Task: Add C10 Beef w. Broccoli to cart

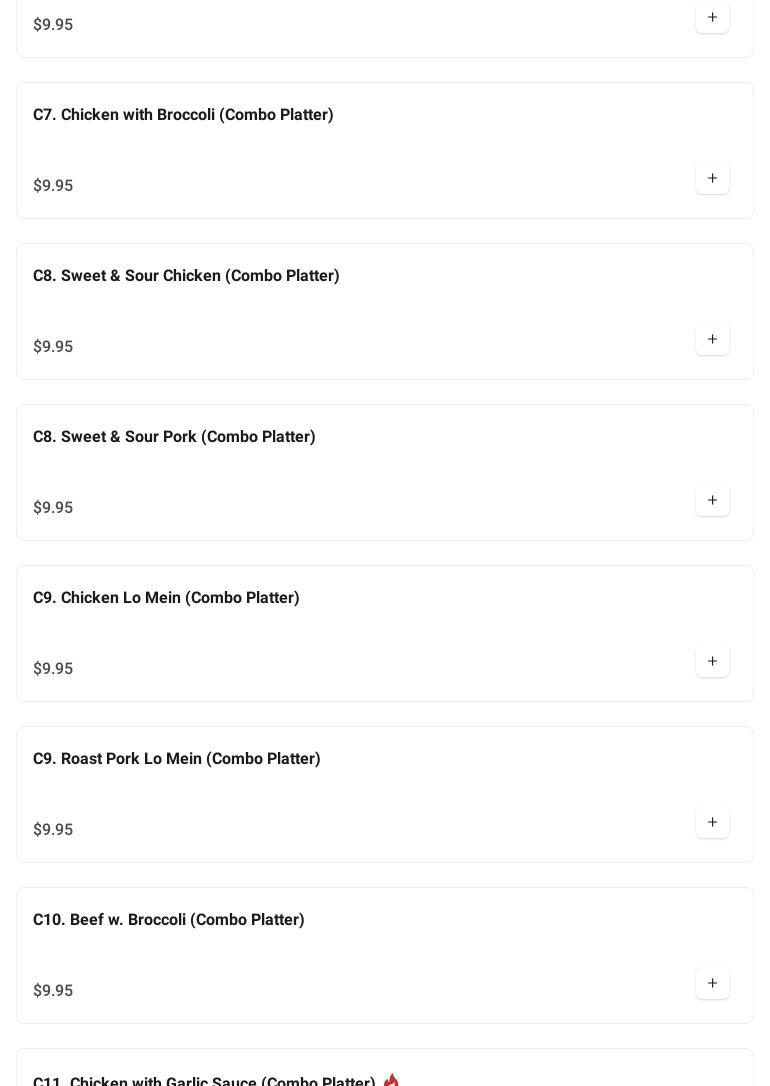Action: pyautogui.click(x=712, y=983)
